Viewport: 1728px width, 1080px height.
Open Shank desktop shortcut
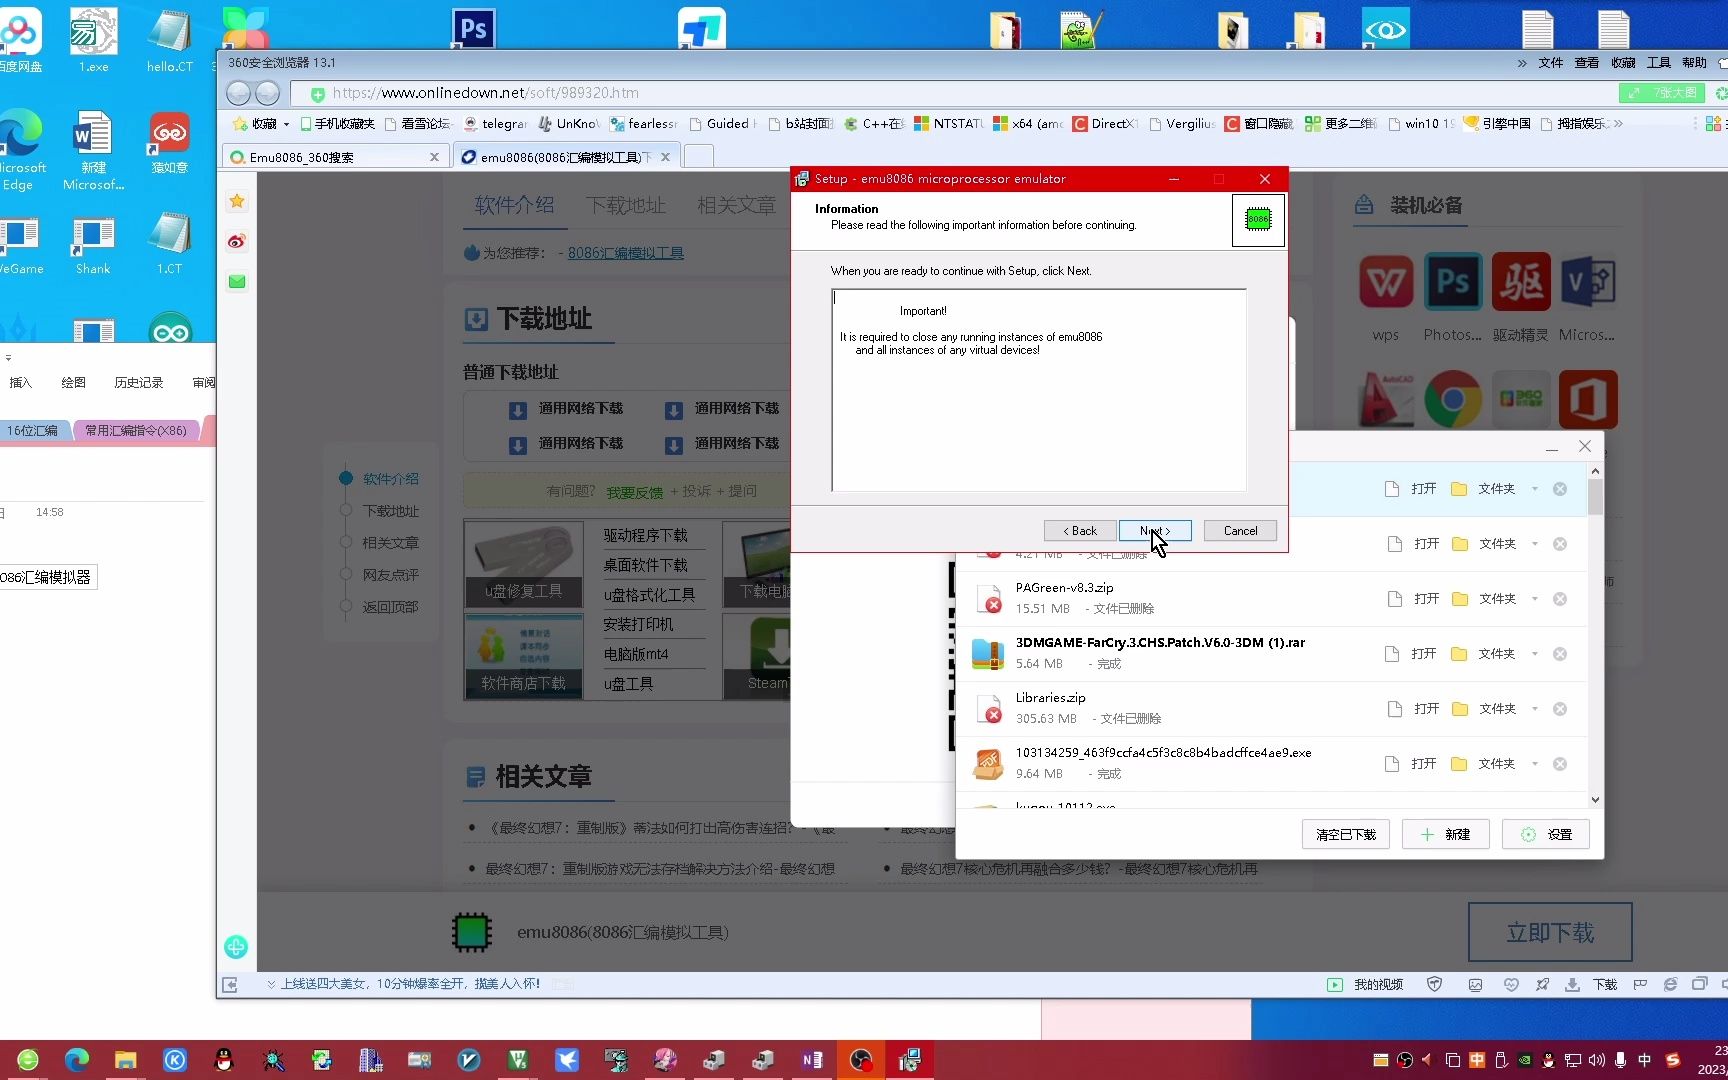tap(93, 246)
